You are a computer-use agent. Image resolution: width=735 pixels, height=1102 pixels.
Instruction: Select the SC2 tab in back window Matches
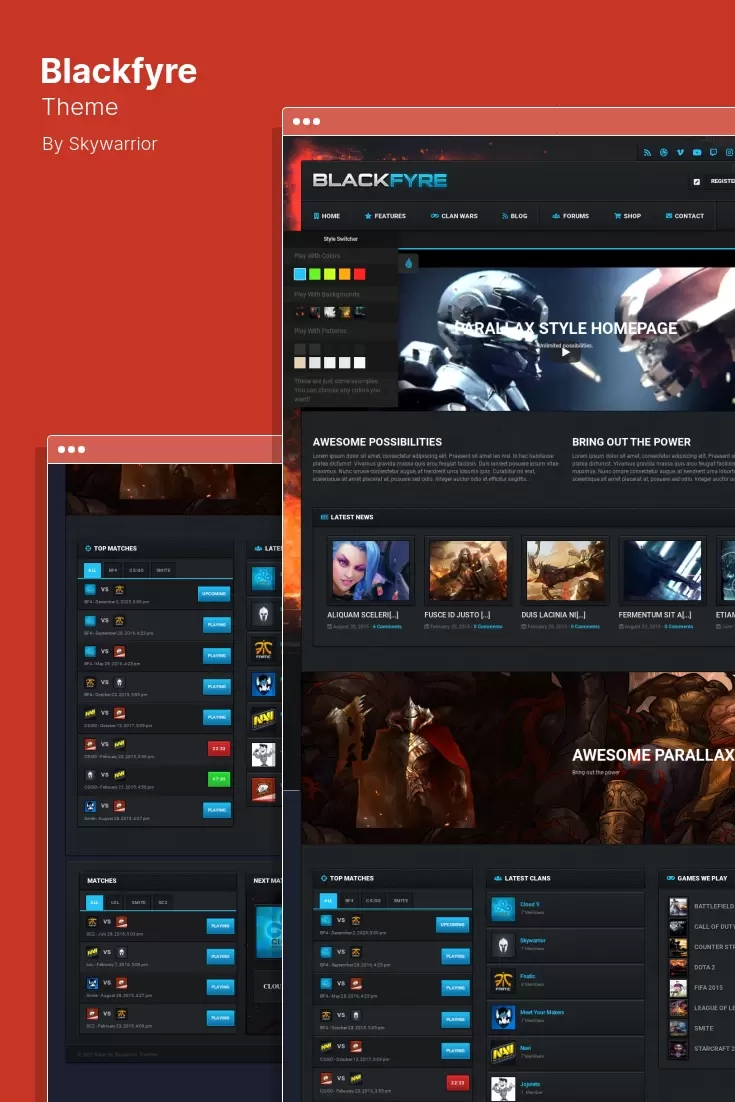163,902
